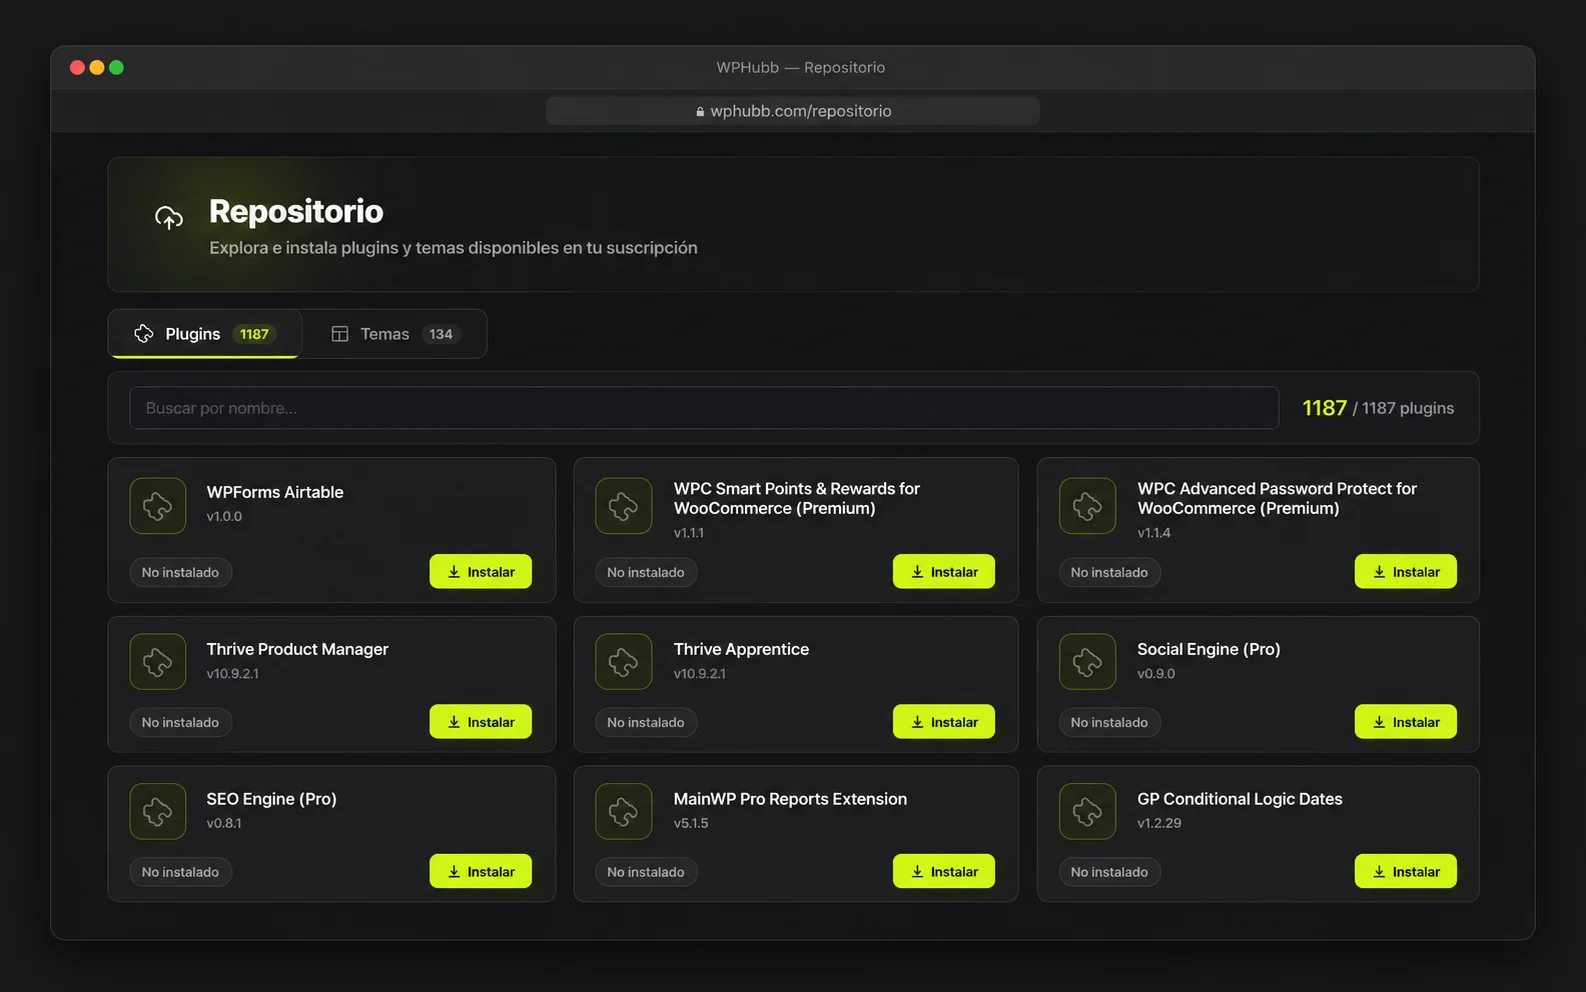Click version v0.9.0 under Social Engine
This screenshot has width=1586, height=992.
1156,673
